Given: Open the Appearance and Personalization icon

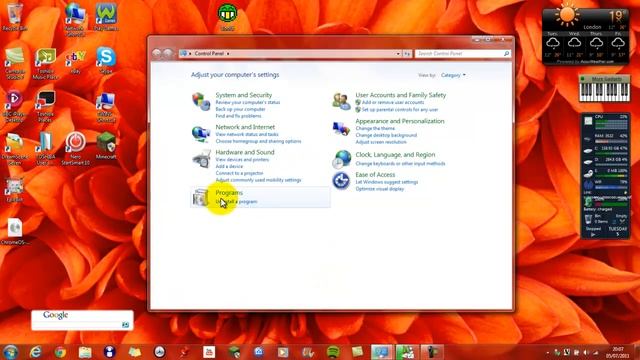Looking at the screenshot, I should click(341, 129).
